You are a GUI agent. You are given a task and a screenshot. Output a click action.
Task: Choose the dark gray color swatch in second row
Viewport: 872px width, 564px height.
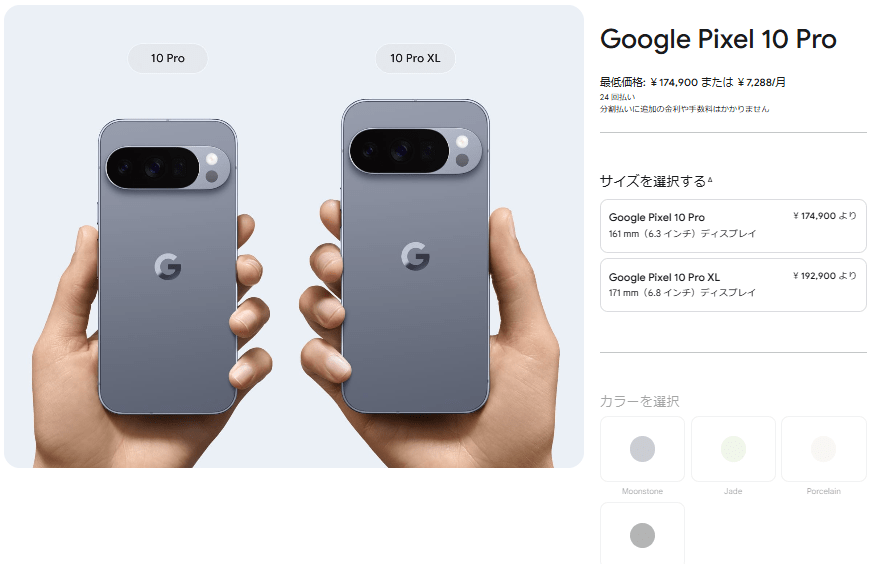coord(642,533)
